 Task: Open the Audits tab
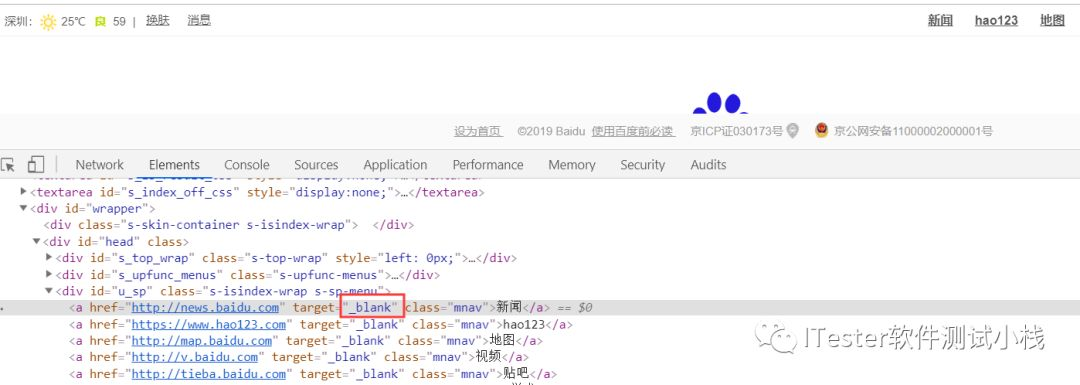click(x=709, y=165)
